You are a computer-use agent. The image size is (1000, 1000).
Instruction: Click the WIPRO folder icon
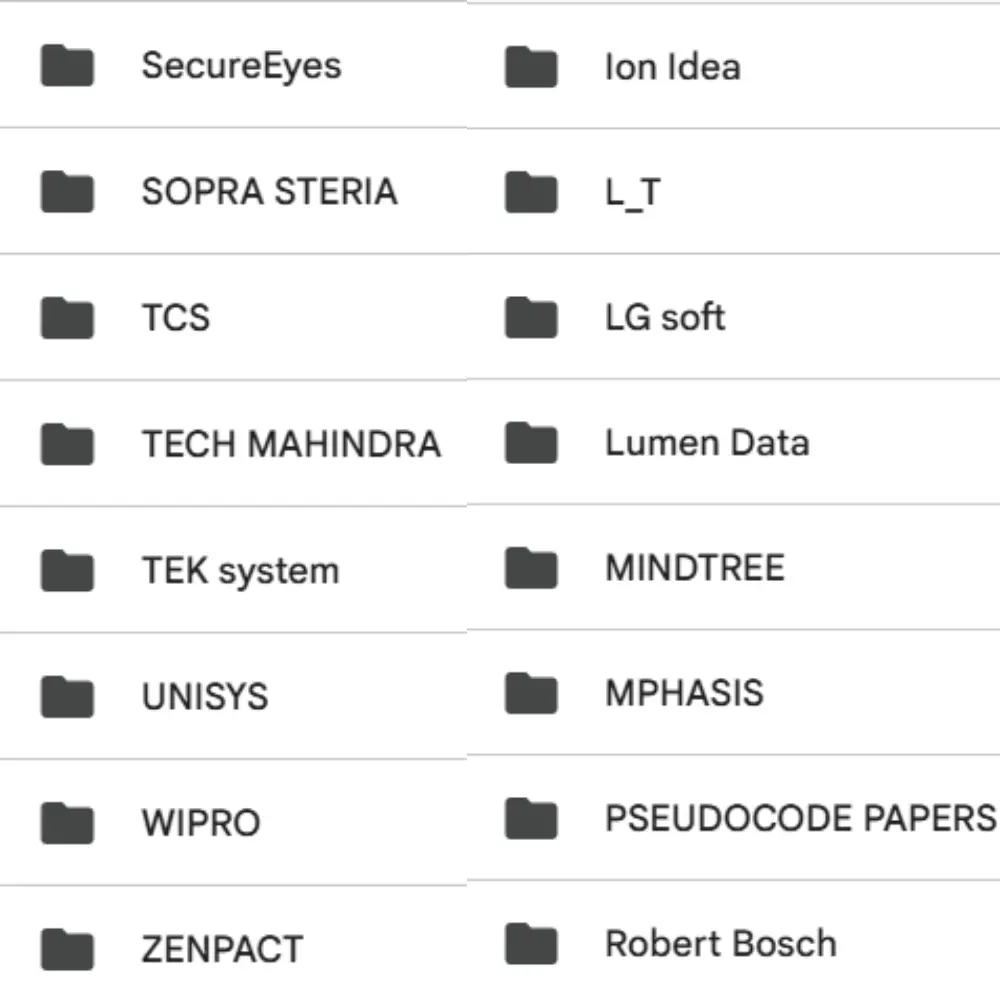tap(67, 823)
